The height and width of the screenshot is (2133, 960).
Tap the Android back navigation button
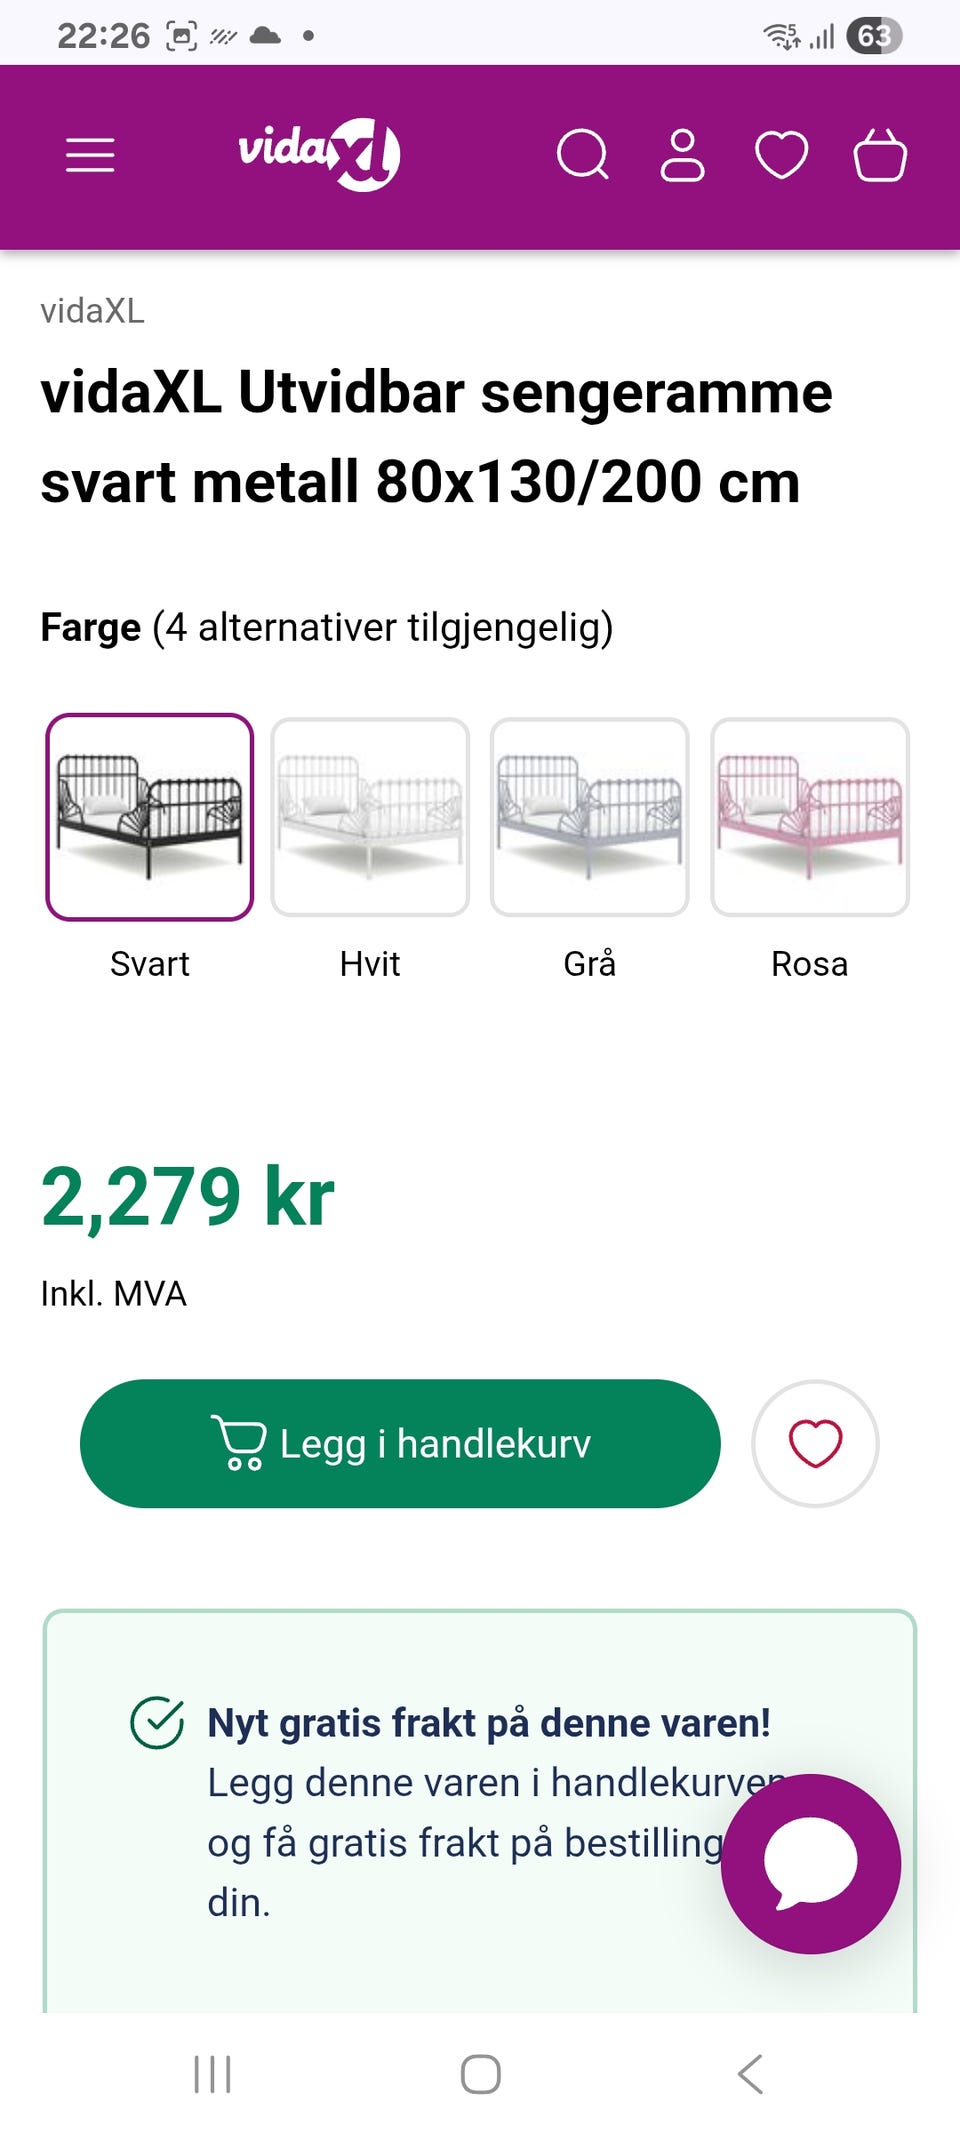[x=750, y=2074]
